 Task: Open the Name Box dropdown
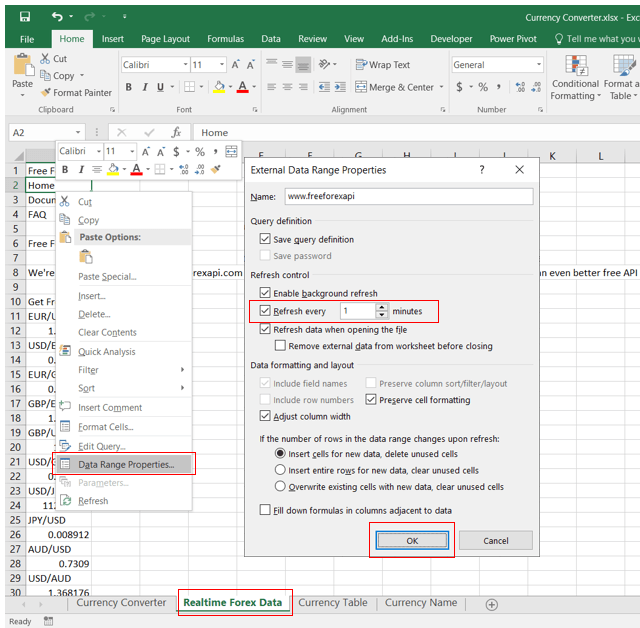click(x=78, y=132)
